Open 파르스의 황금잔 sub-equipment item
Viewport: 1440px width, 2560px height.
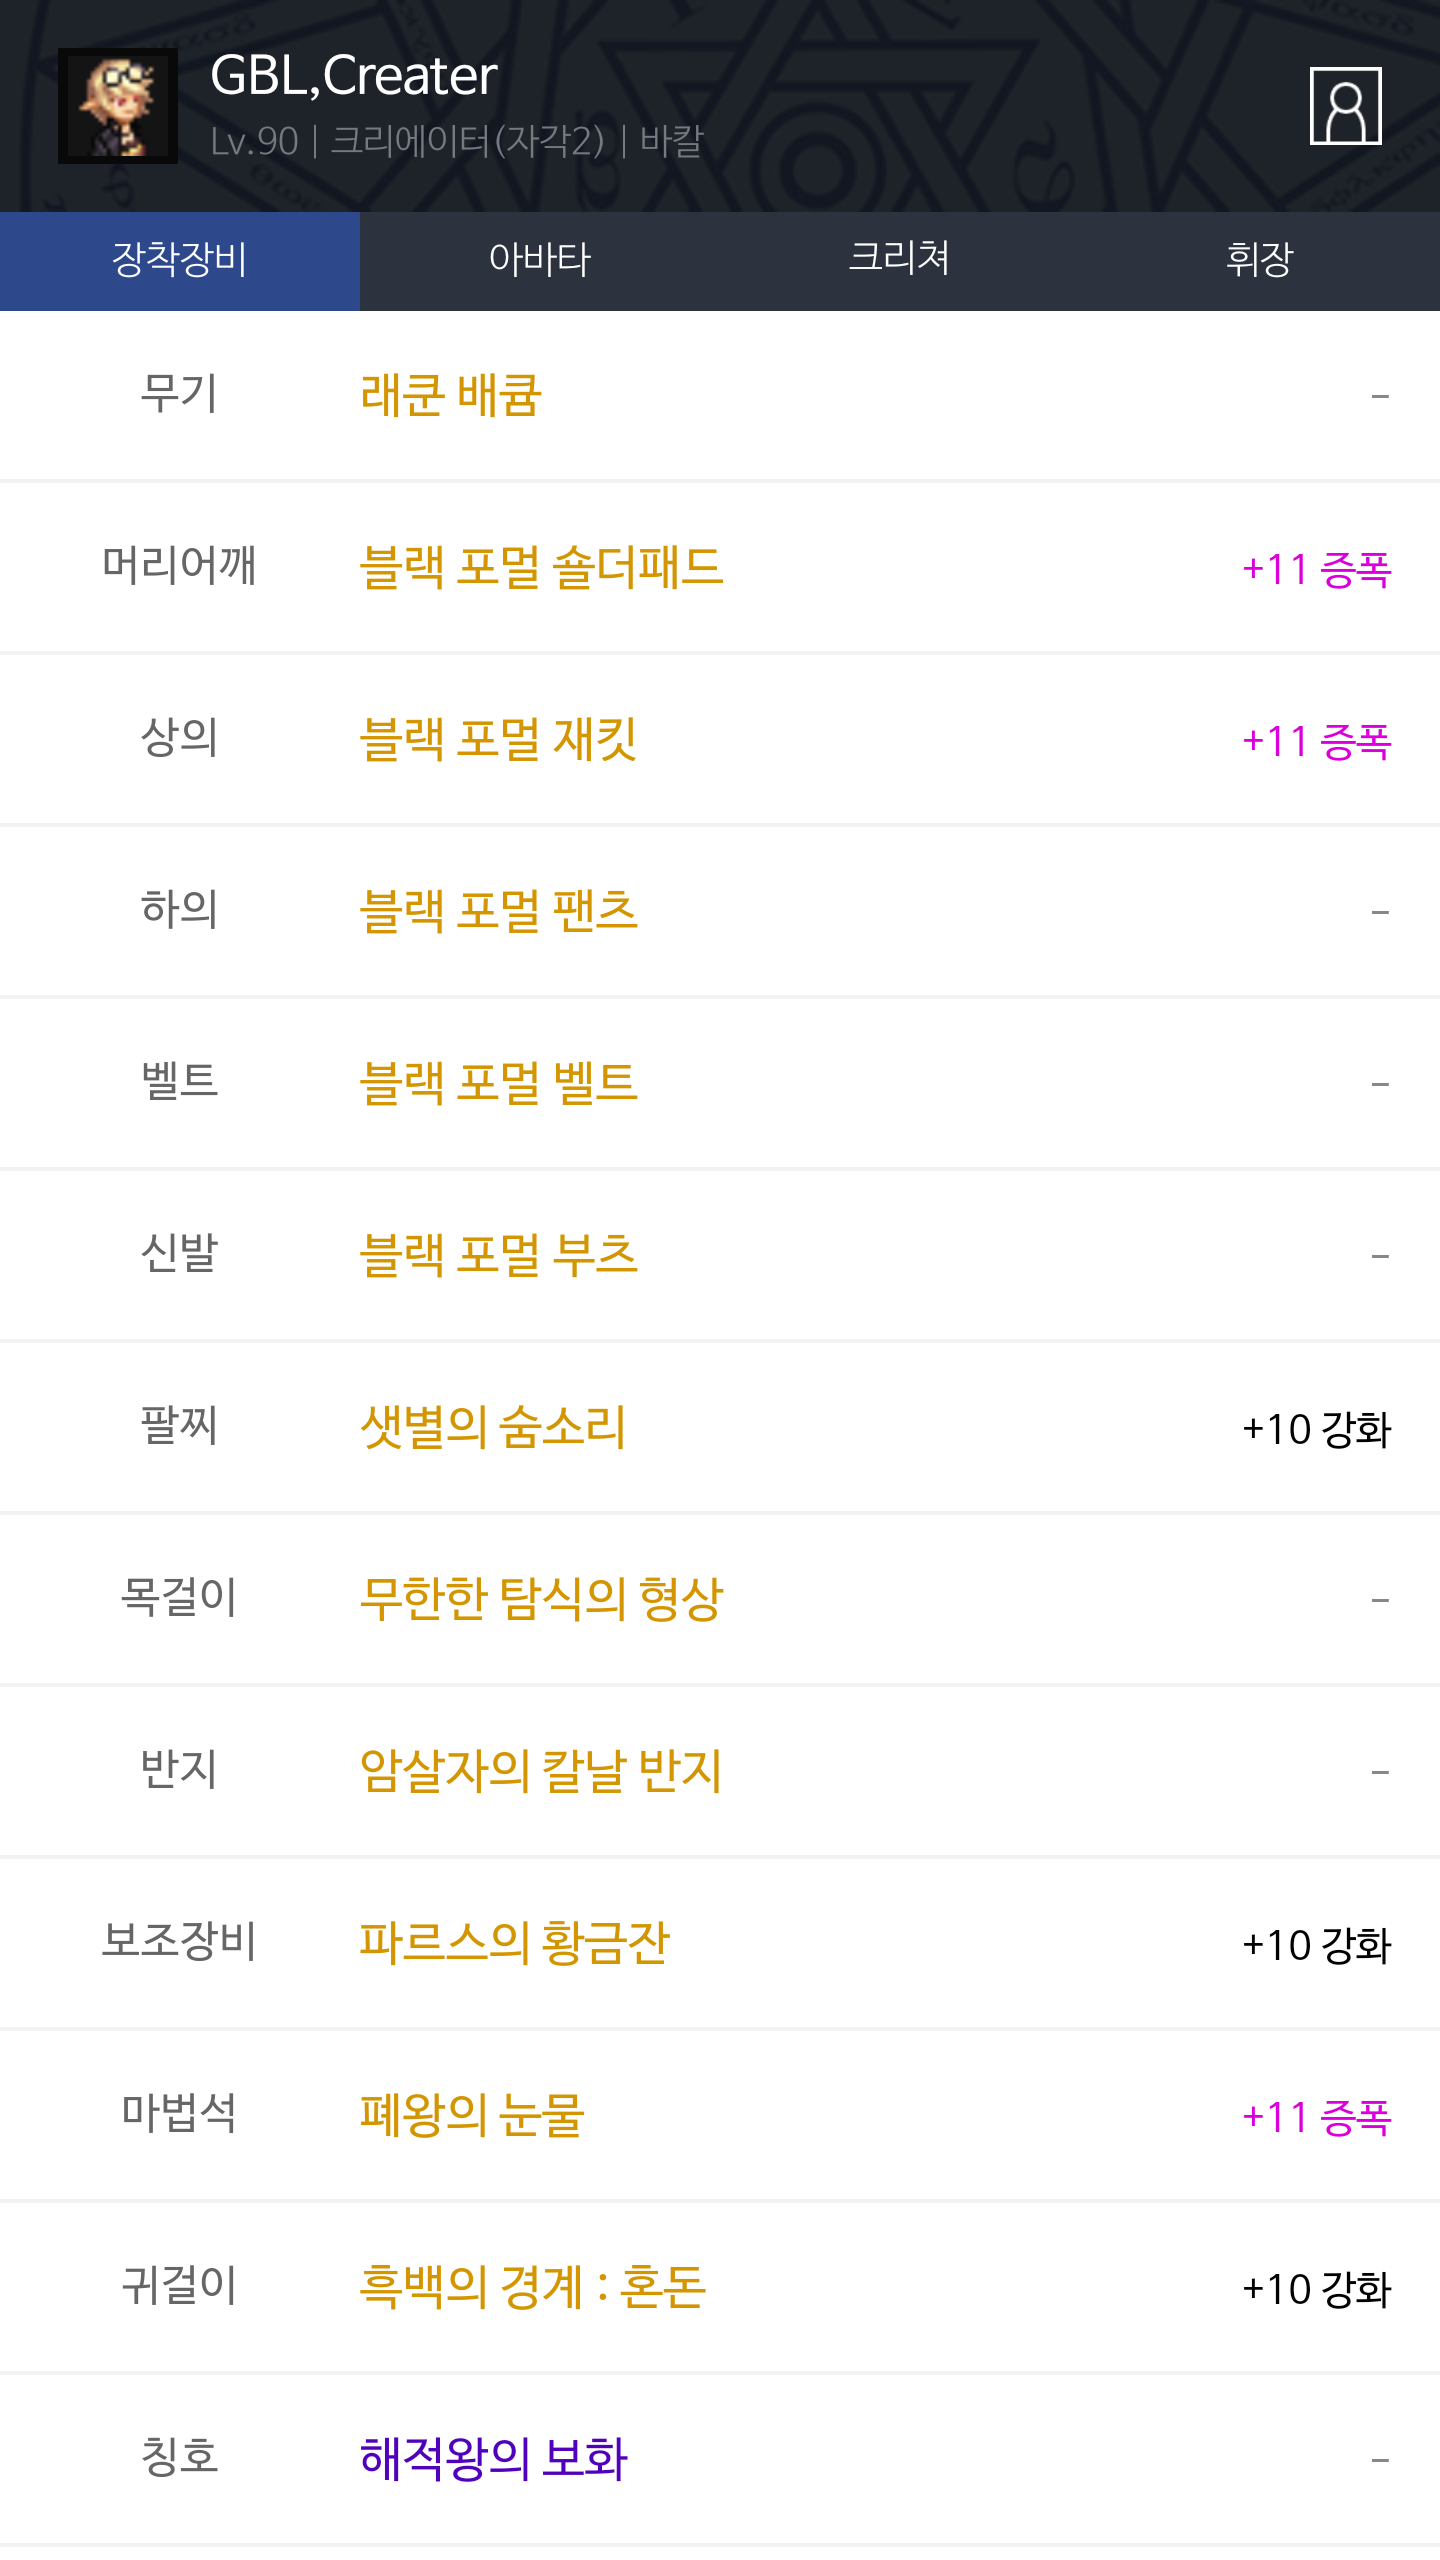(x=514, y=1944)
